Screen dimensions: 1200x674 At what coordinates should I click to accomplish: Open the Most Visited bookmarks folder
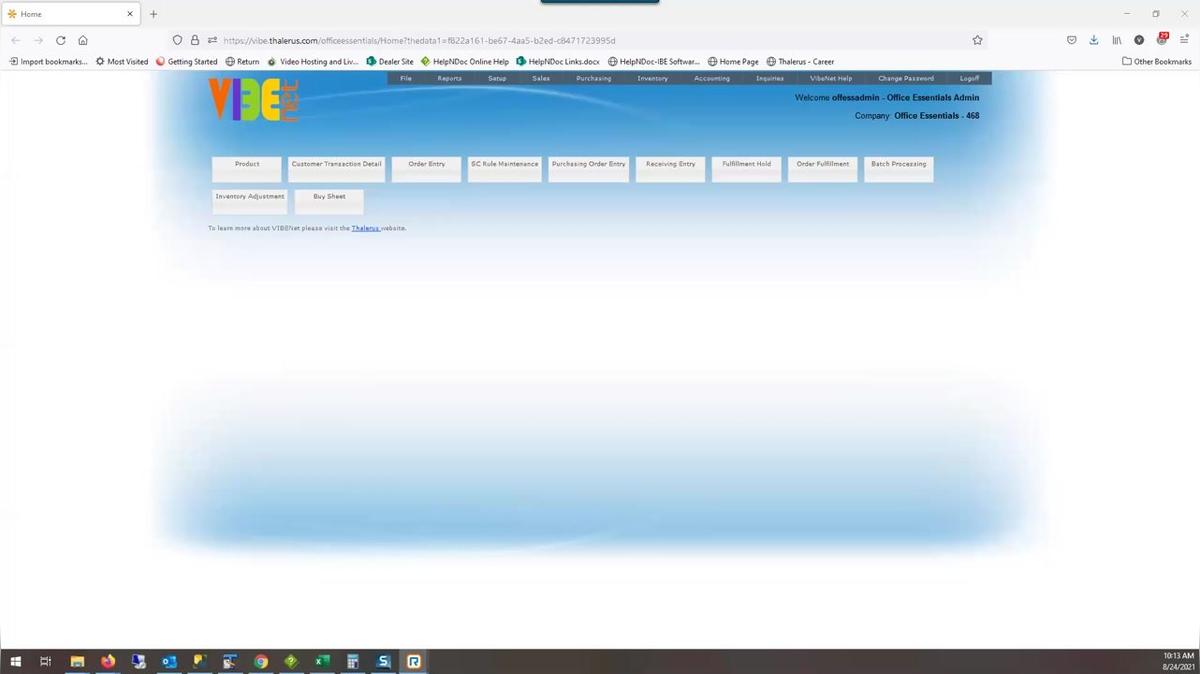coord(122,61)
